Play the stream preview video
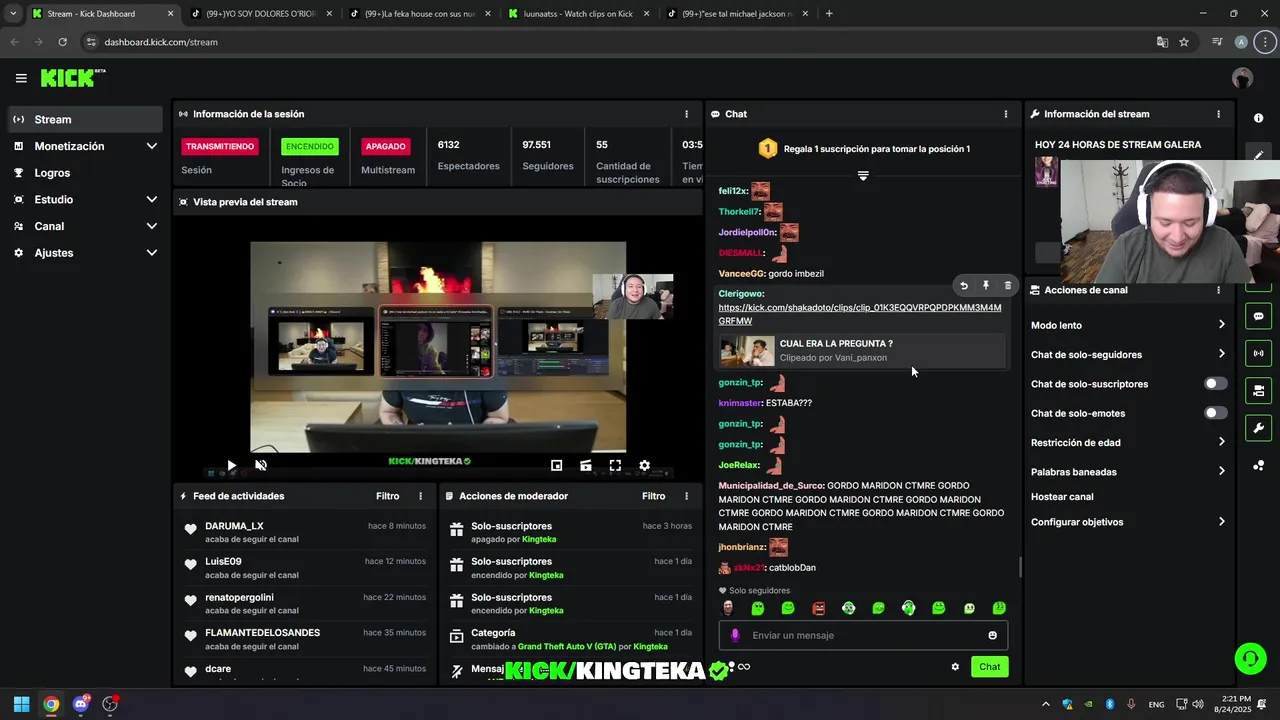 [231, 465]
